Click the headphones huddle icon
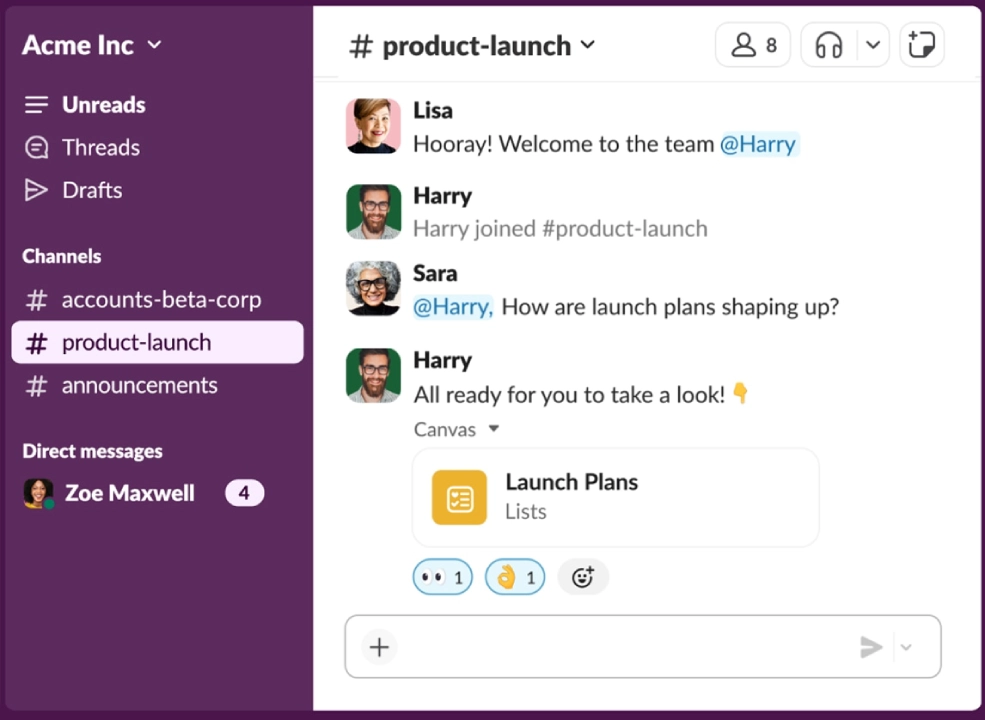This screenshot has width=985, height=720. pos(828,46)
